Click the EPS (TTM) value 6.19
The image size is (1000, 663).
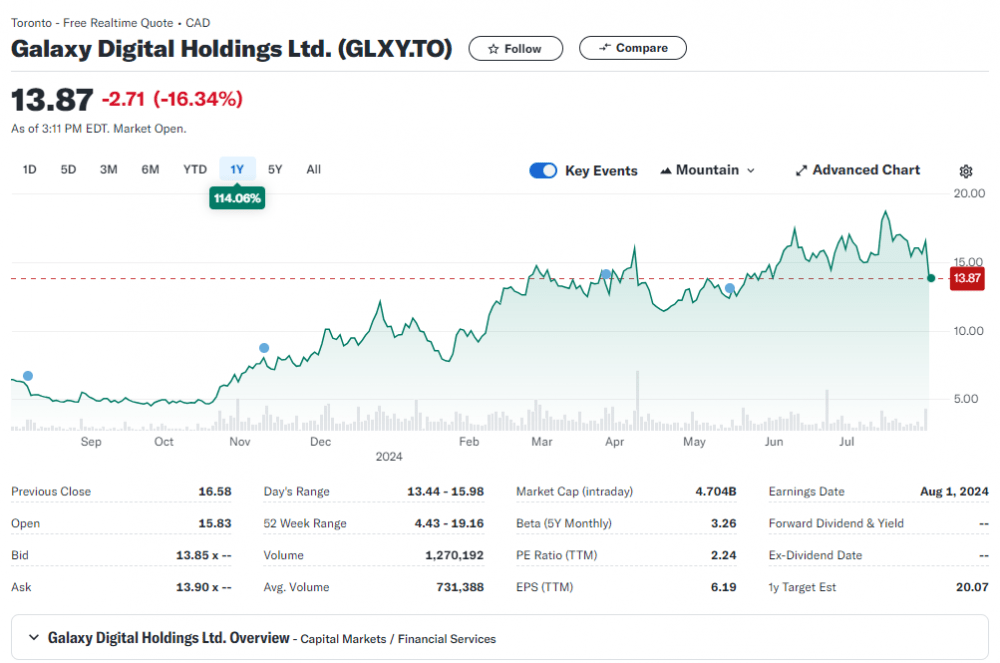tap(724, 587)
